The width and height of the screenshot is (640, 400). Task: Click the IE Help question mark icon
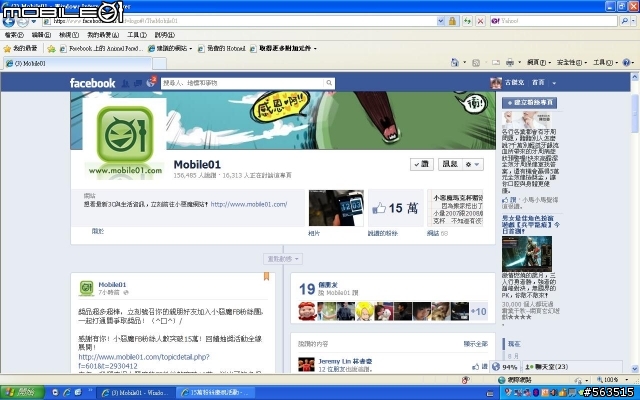pyautogui.click(x=626, y=62)
